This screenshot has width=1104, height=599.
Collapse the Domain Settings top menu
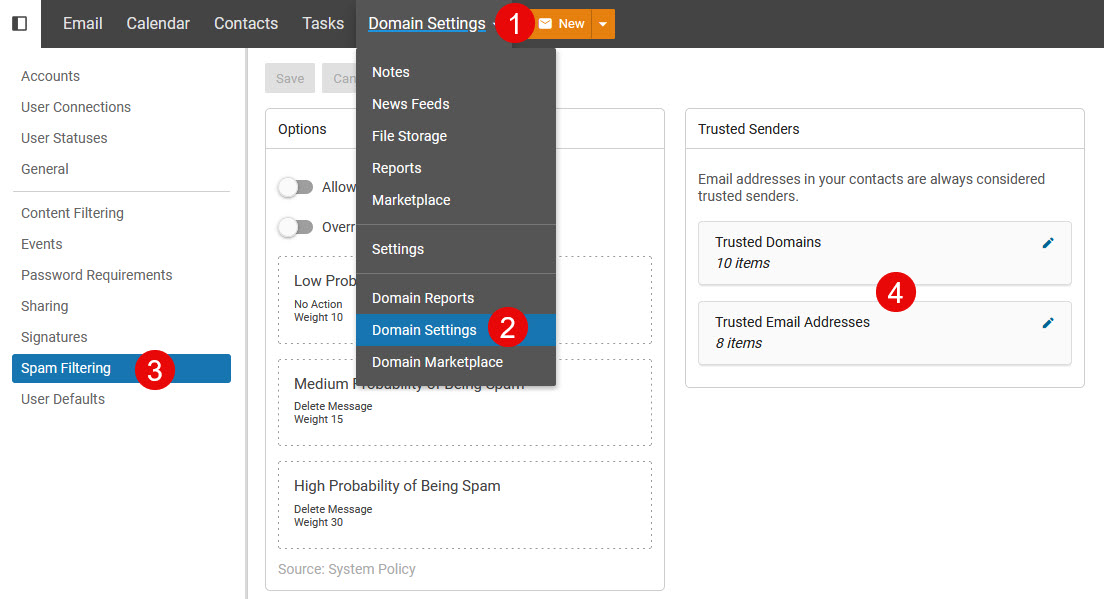click(x=427, y=23)
